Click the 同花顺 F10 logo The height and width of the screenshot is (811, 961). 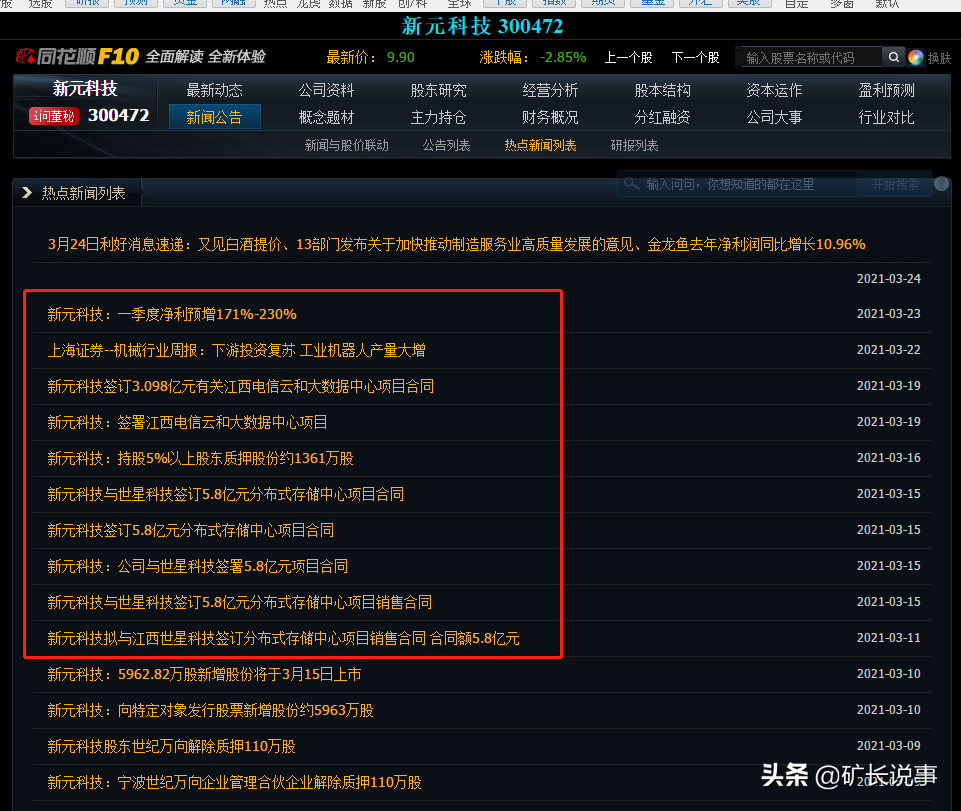click(78, 56)
